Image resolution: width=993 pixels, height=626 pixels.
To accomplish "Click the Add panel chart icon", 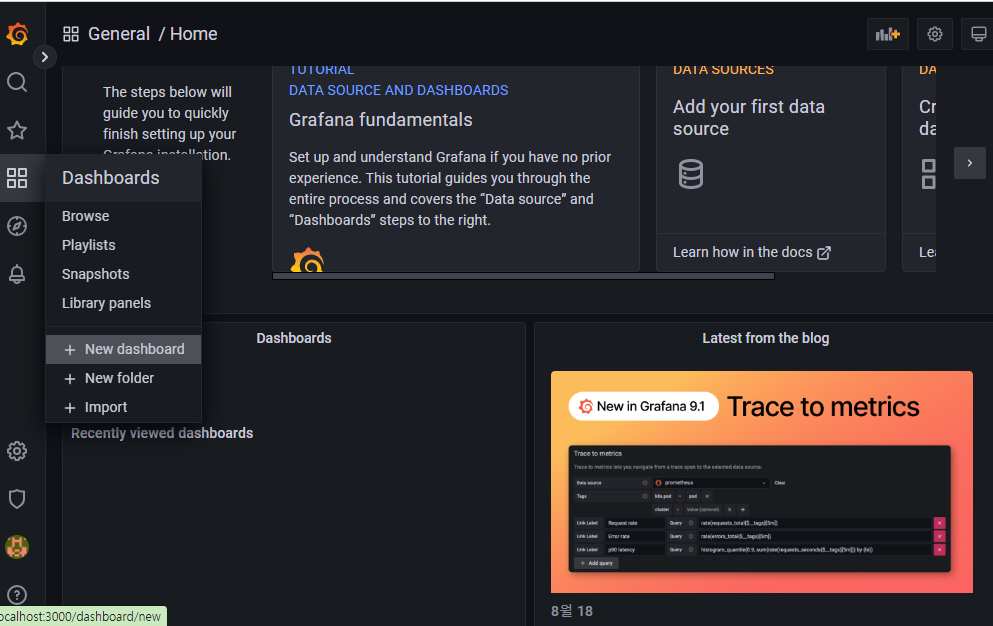I will 887,34.
